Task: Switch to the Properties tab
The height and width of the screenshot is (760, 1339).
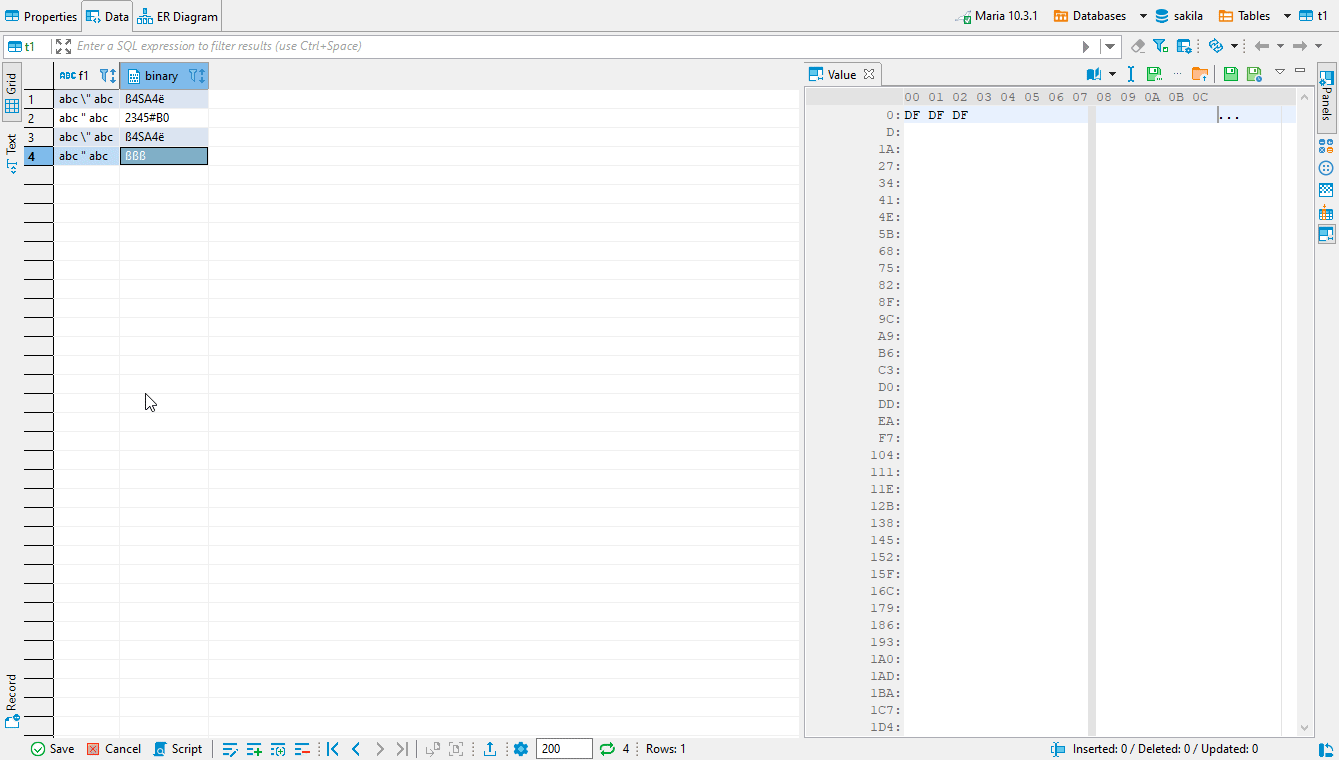Action: point(41,16)
